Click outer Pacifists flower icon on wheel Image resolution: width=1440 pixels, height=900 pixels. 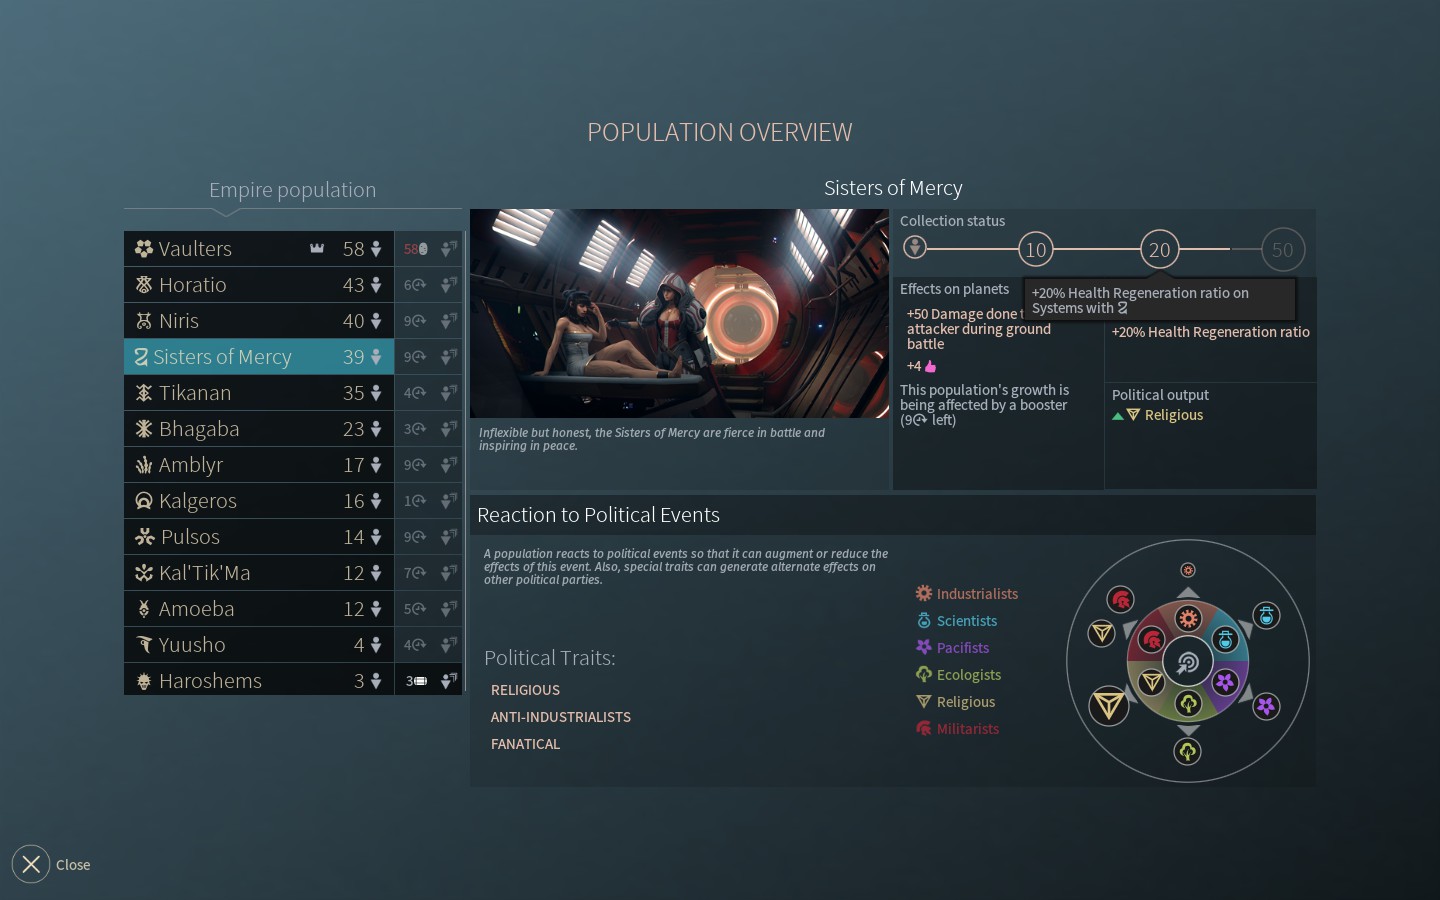point(1266,706)
